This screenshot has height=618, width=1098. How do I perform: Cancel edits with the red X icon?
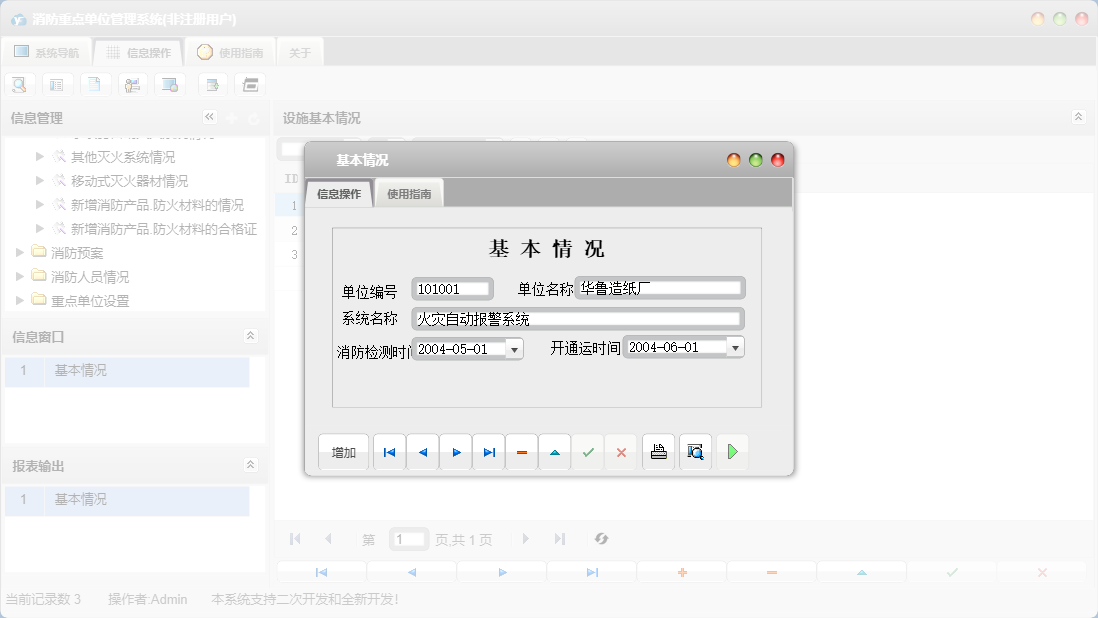[x=621, y=451]
